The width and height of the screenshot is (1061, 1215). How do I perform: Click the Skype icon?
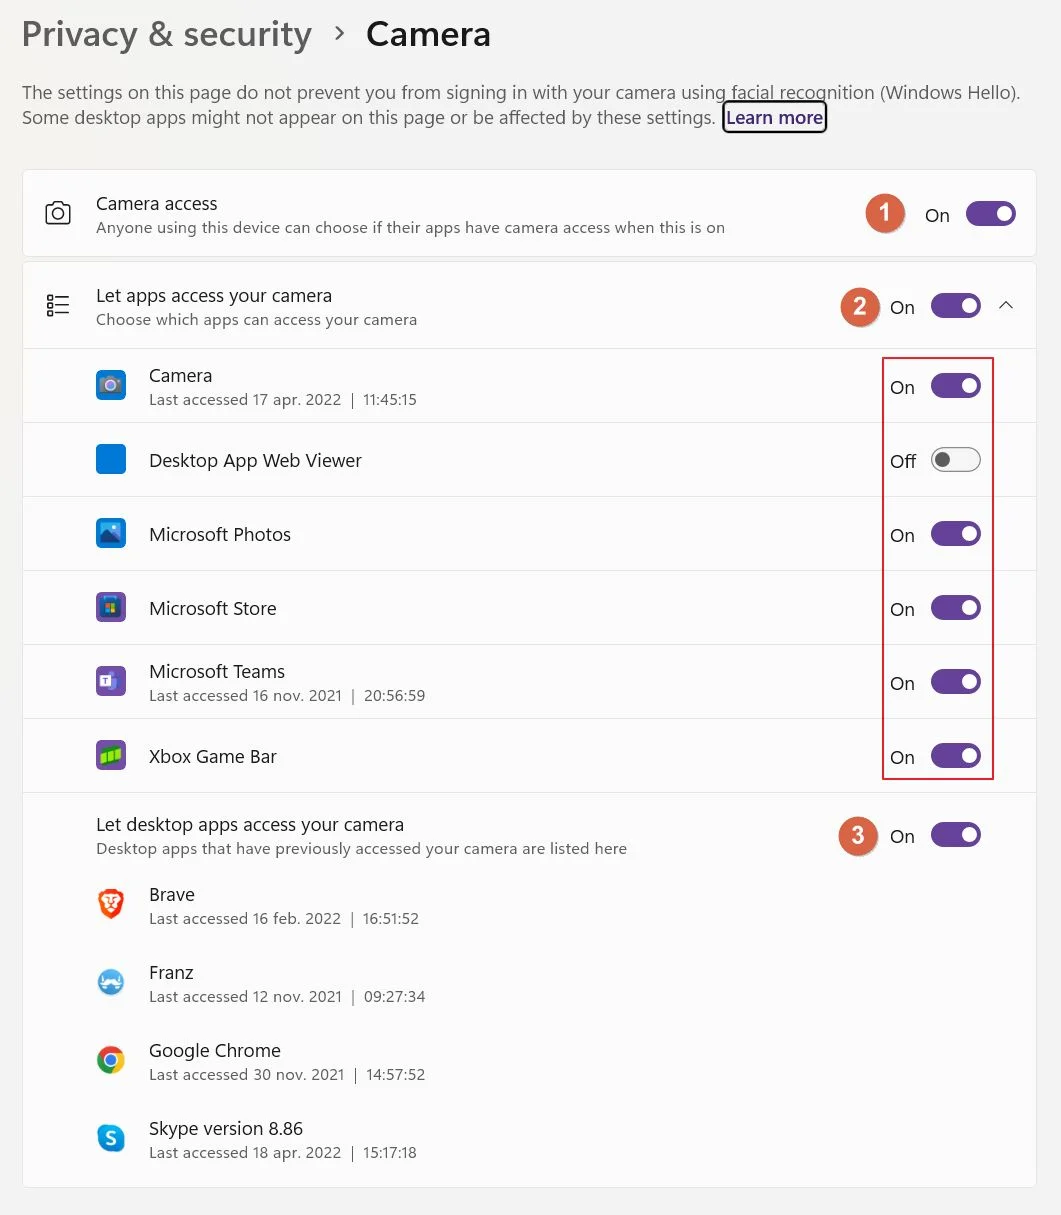pyautogui.click(x=111, y=1138)
